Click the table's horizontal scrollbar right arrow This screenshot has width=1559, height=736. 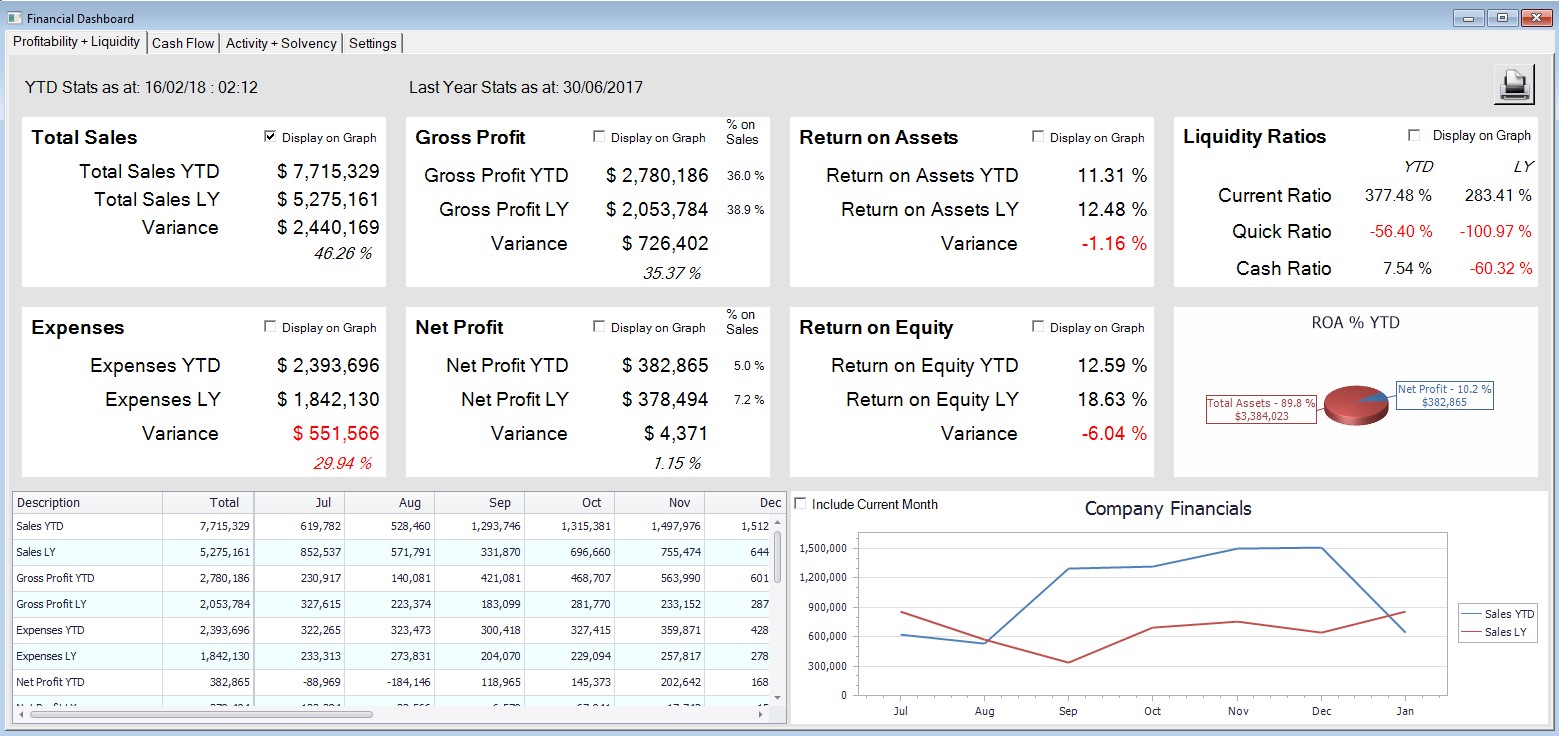pyautogui.click(x=761, y=714)
